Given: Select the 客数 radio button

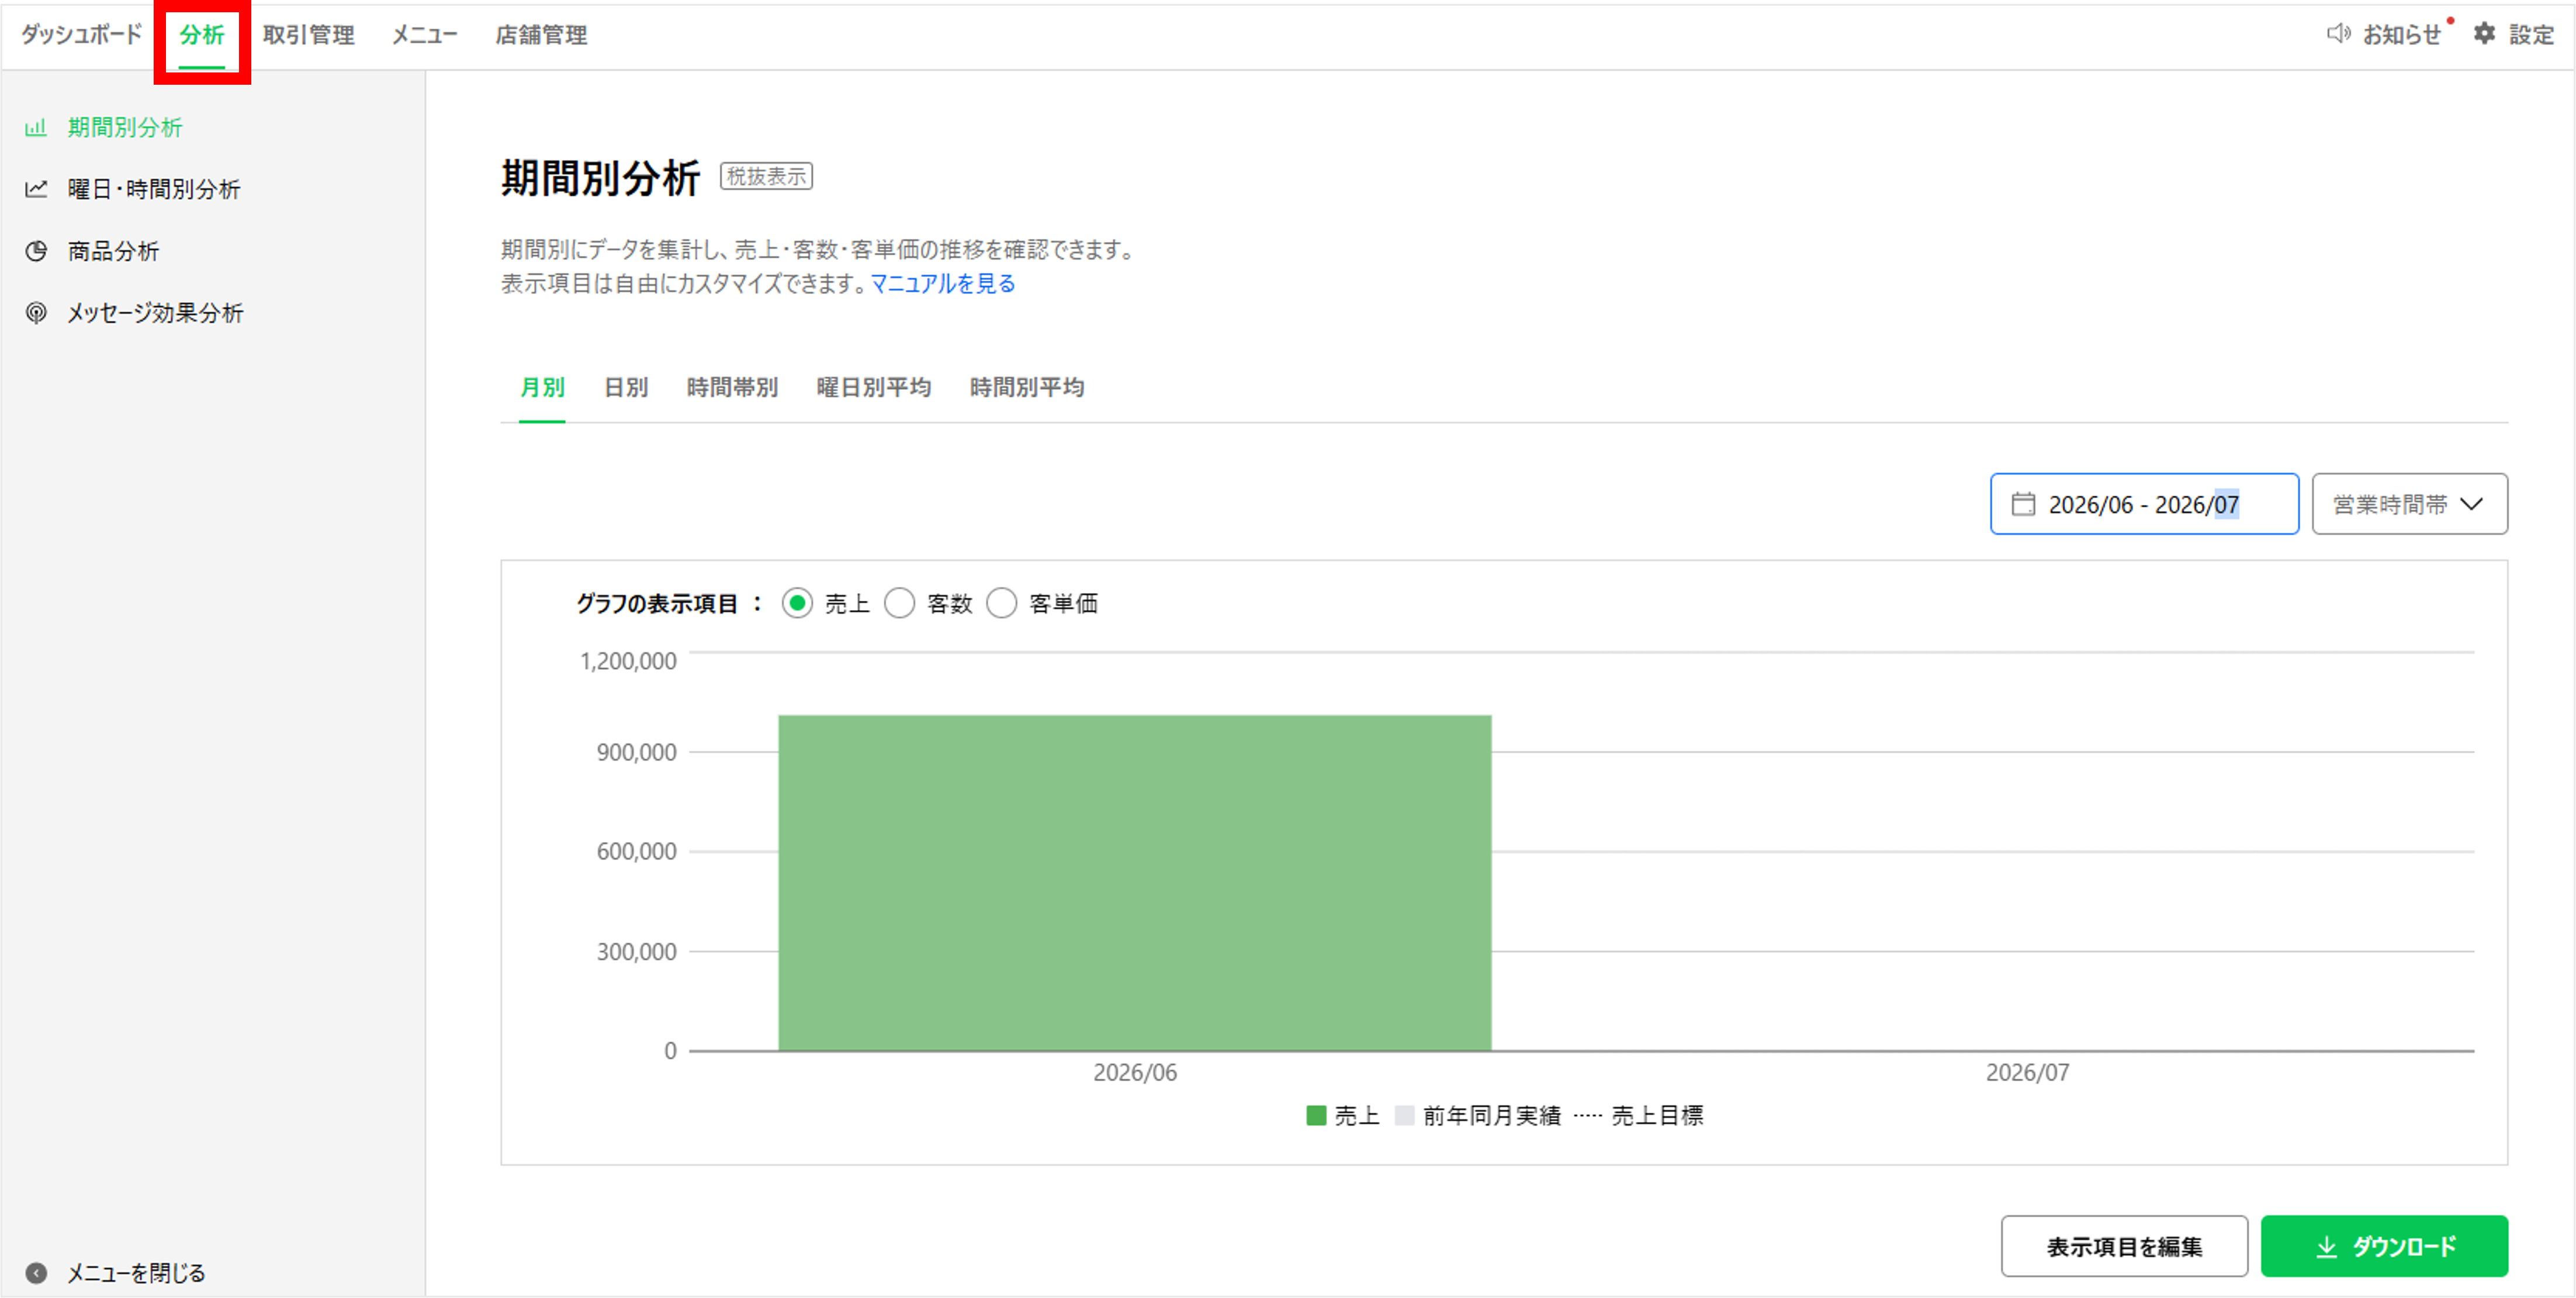Looking at the screenshot, I should coord(899,604).
